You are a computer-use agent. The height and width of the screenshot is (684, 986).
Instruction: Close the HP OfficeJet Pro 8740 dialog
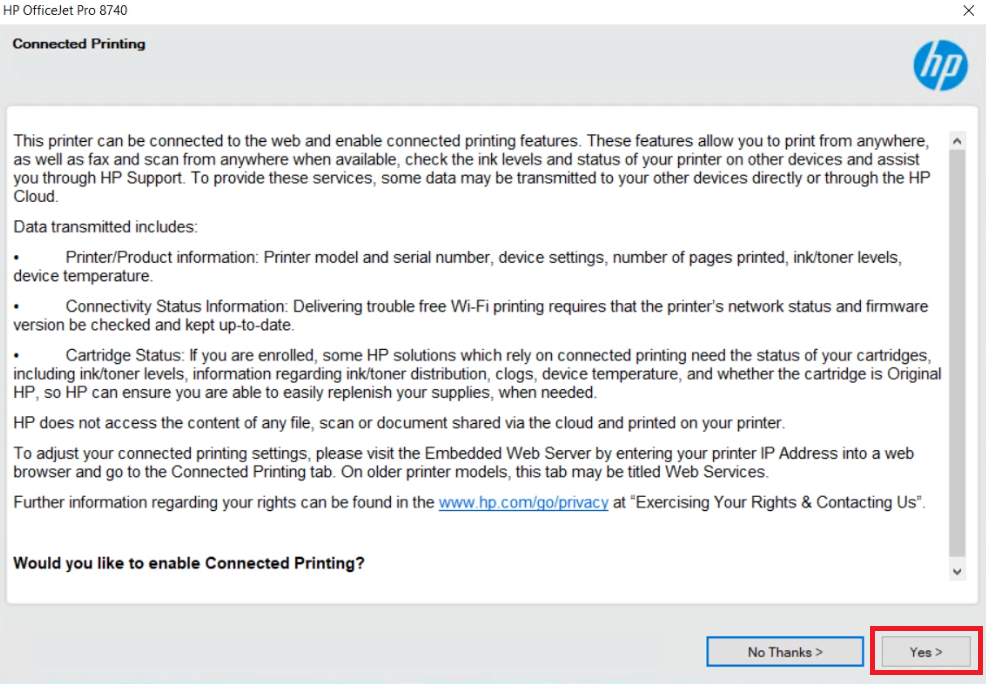968,11
